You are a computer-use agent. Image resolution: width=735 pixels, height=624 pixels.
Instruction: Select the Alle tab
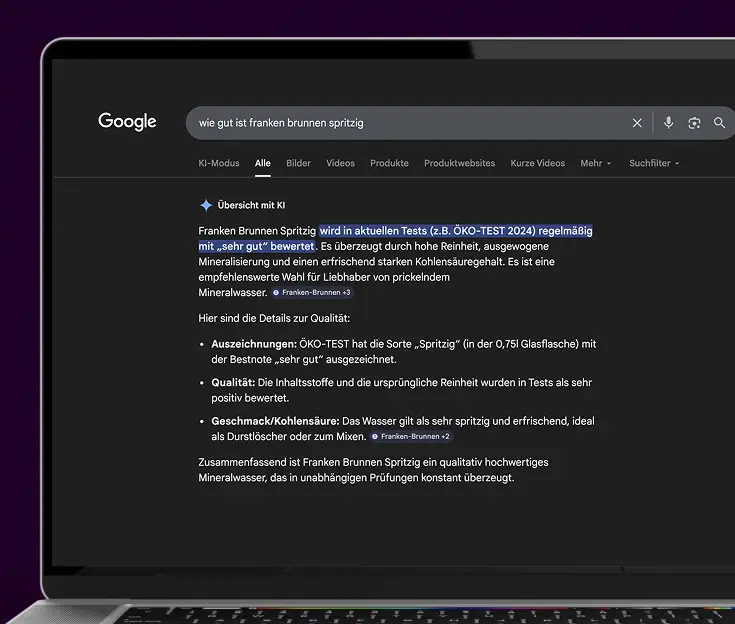coord(262,163)
